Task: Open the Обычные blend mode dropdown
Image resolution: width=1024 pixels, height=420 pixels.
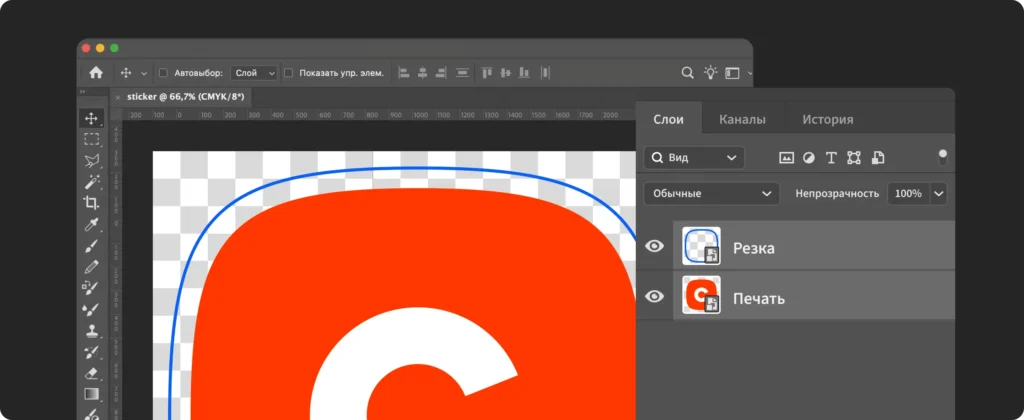Action: click(711, 193)
